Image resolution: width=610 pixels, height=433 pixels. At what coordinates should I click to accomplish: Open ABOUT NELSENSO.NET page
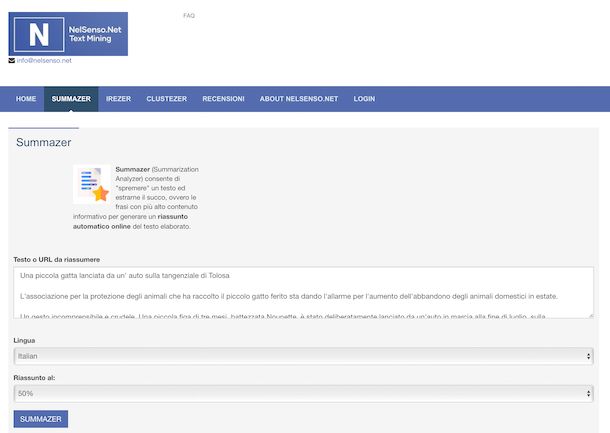point(299,99)
